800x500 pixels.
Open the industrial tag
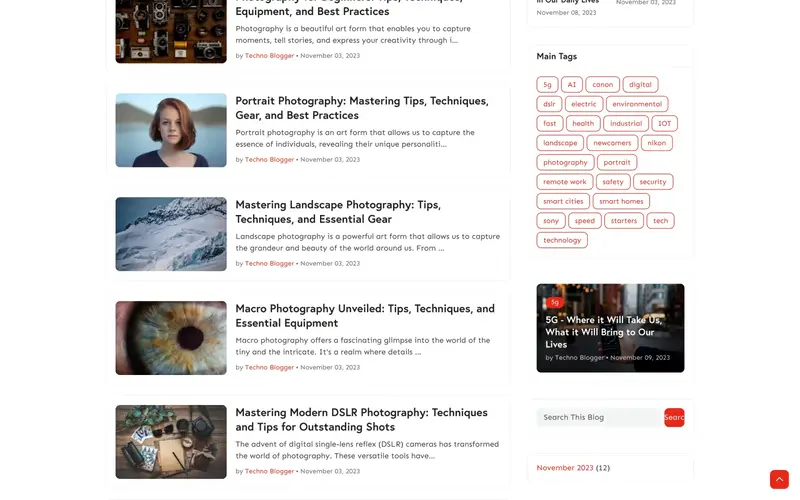[x=626, y=123]
